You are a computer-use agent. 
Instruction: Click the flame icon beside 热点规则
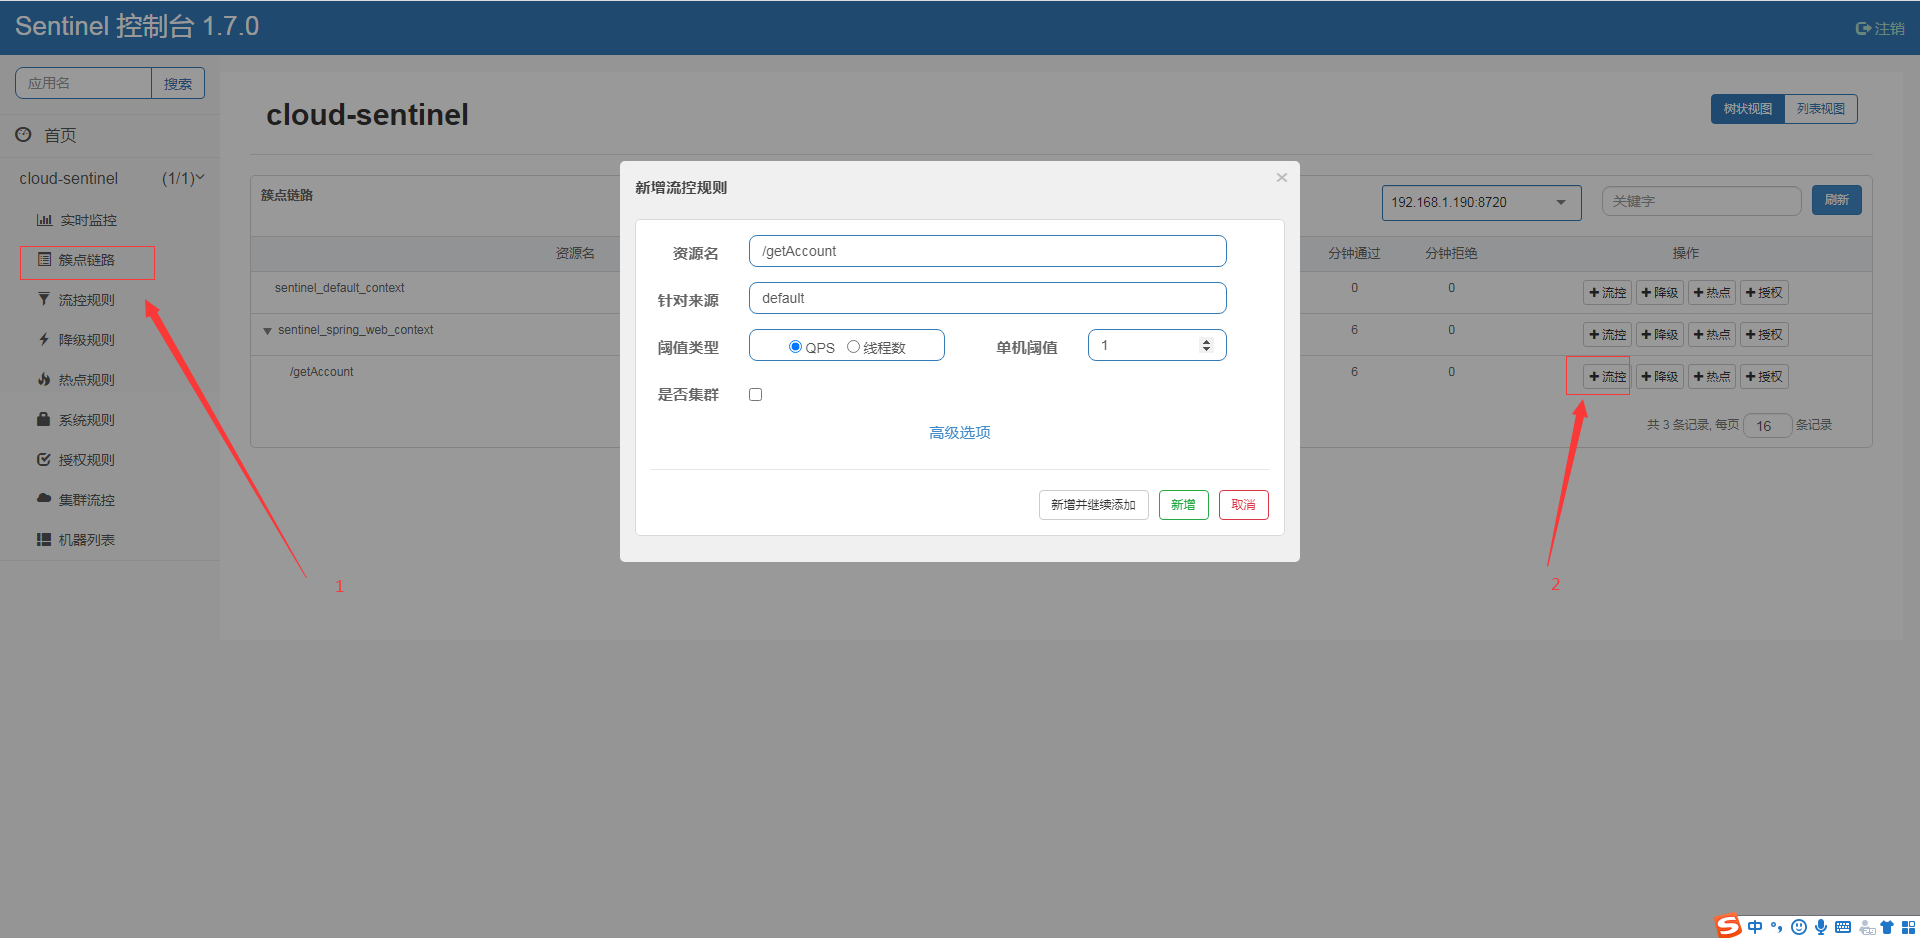point(44,380)
